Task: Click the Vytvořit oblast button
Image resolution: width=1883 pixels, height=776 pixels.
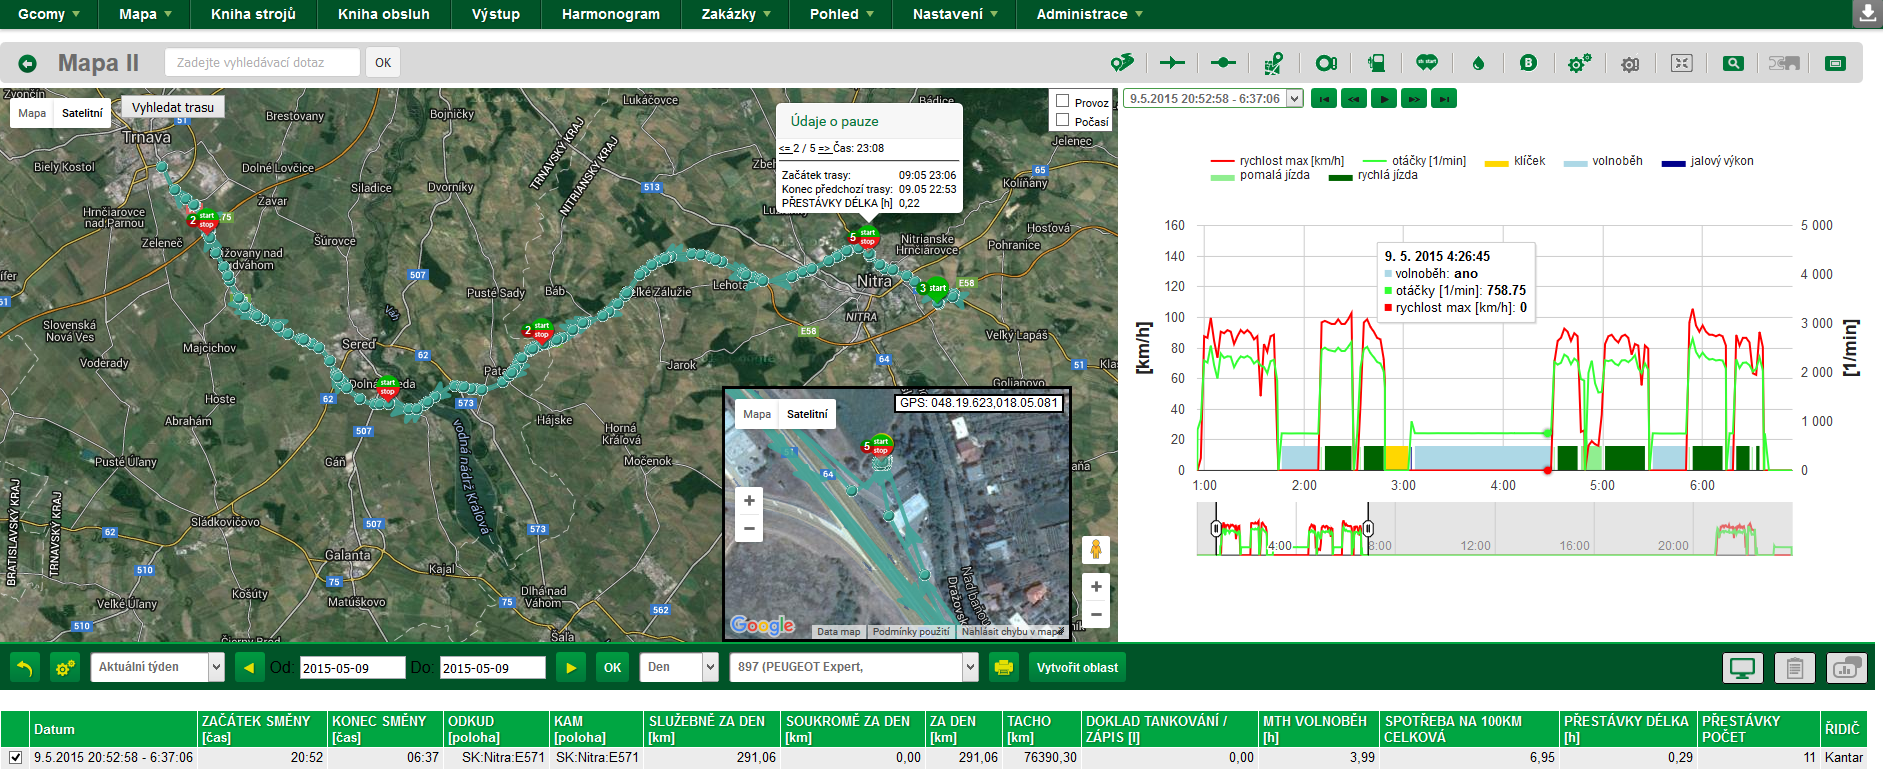Action: tap(1077, 667)
